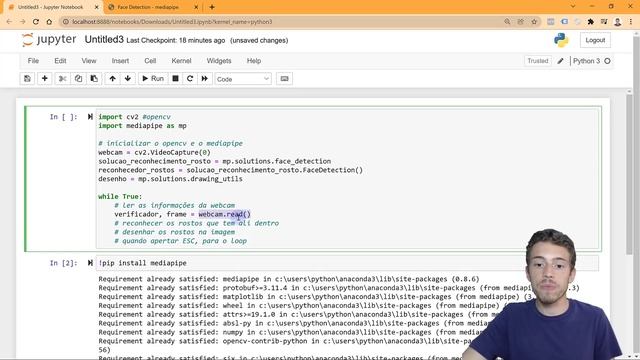
Task: Click the webcam.read() code line
Action: [182, 214]
